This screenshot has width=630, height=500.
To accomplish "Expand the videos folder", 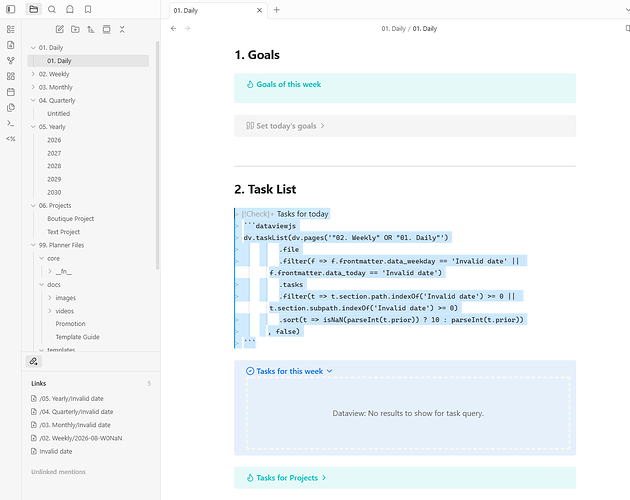I will click(x=50, y=311).
